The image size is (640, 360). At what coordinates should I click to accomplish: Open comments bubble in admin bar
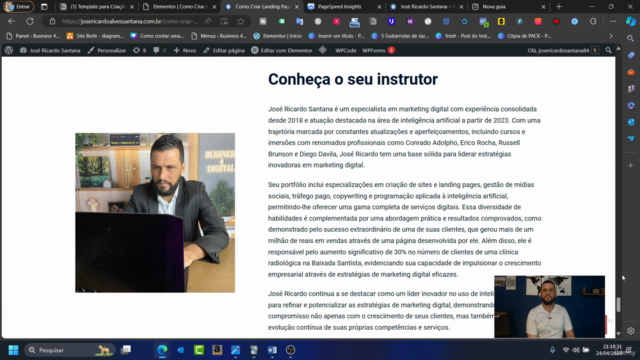(x=159, y=50)
